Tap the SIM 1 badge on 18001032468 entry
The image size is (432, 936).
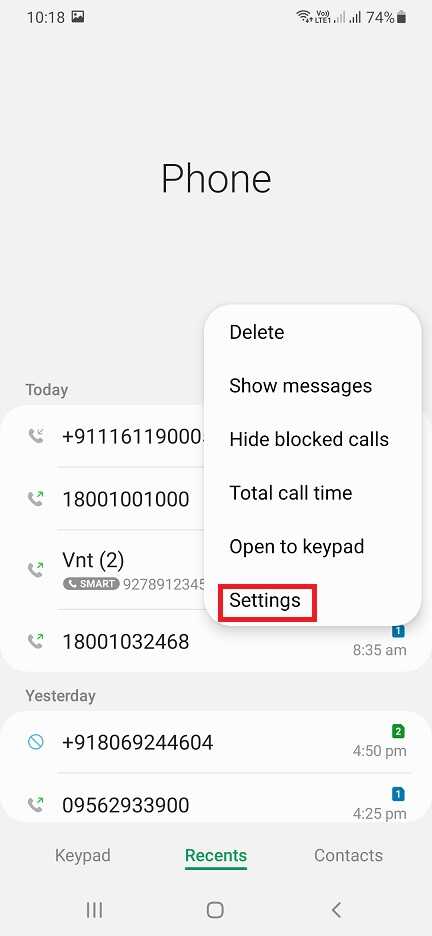(x=399, y=631)
